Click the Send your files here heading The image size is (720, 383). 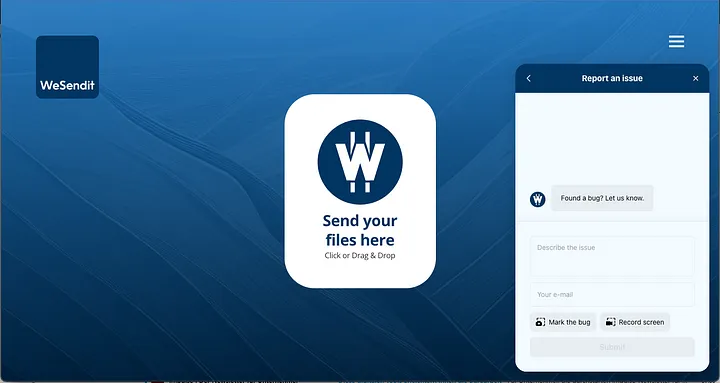[x=360, y=230]
